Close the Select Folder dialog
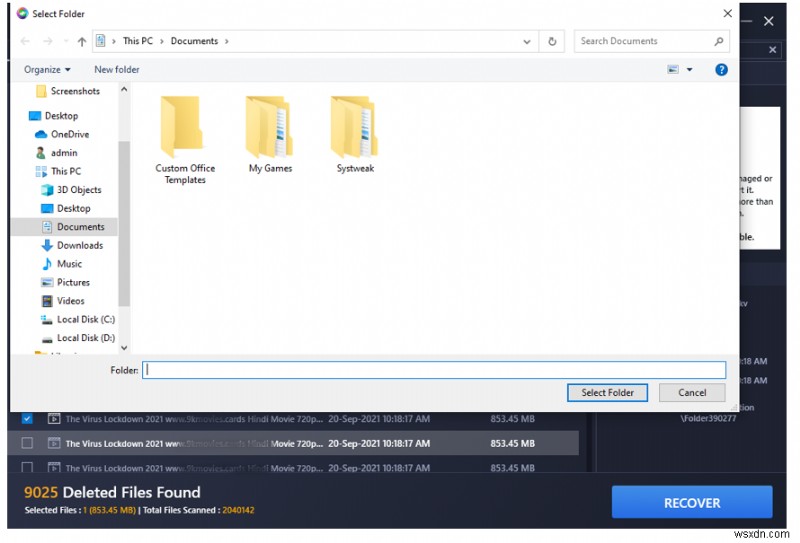This screenshot has width=800, height=543. tap(728, 14)
